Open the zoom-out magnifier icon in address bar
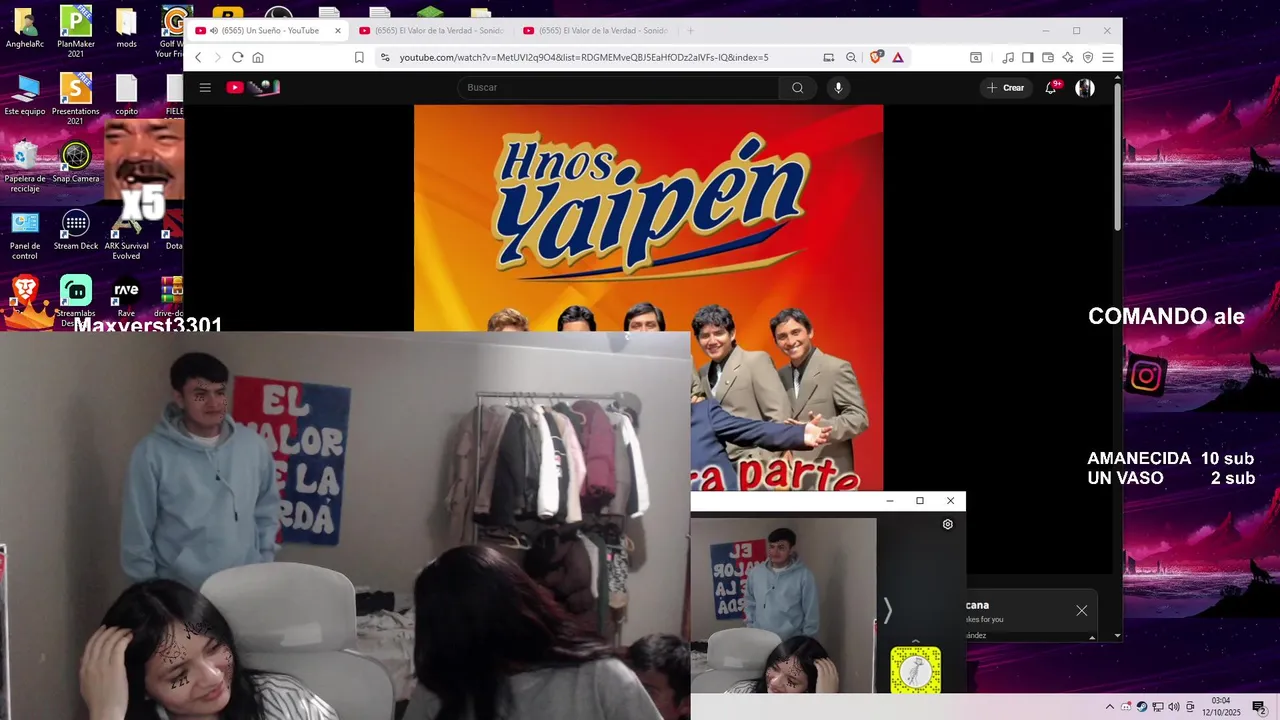Screen dimensions: 1280x720 pyautogui.click(x=851, y=58)
